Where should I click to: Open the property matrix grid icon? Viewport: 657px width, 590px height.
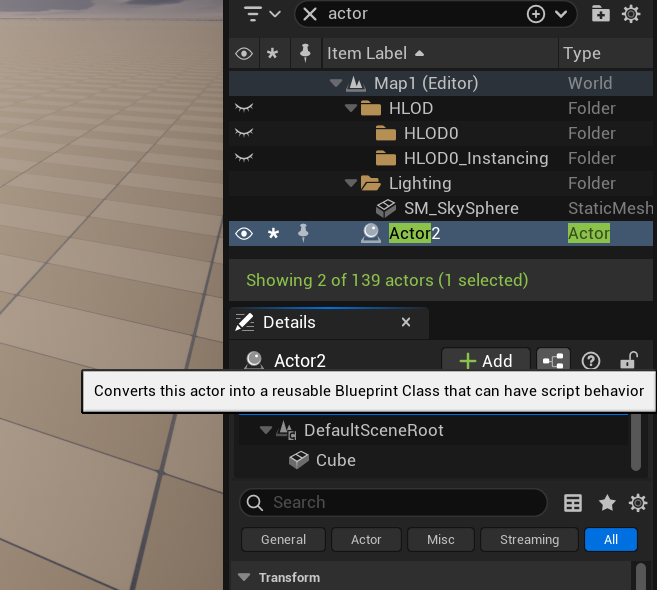tap(572, 503)
